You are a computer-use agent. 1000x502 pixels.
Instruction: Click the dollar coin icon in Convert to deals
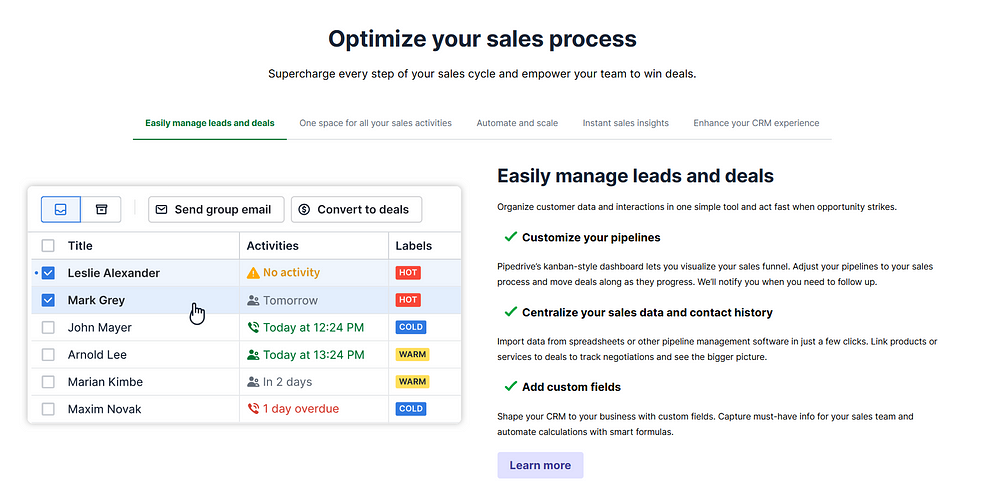[304, 209]
